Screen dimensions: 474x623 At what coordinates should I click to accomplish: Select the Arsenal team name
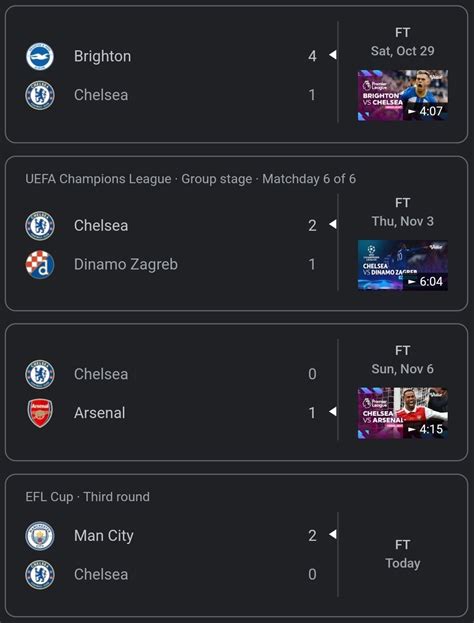pyautogui.click(x=100, y=413)
